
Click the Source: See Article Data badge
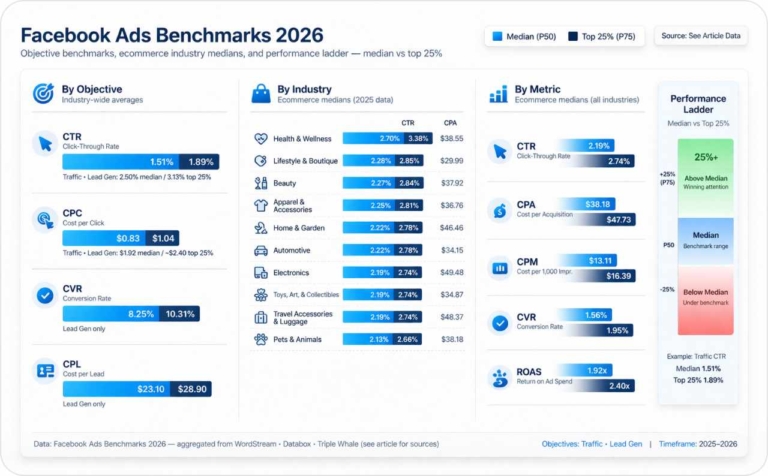[701, 36]
